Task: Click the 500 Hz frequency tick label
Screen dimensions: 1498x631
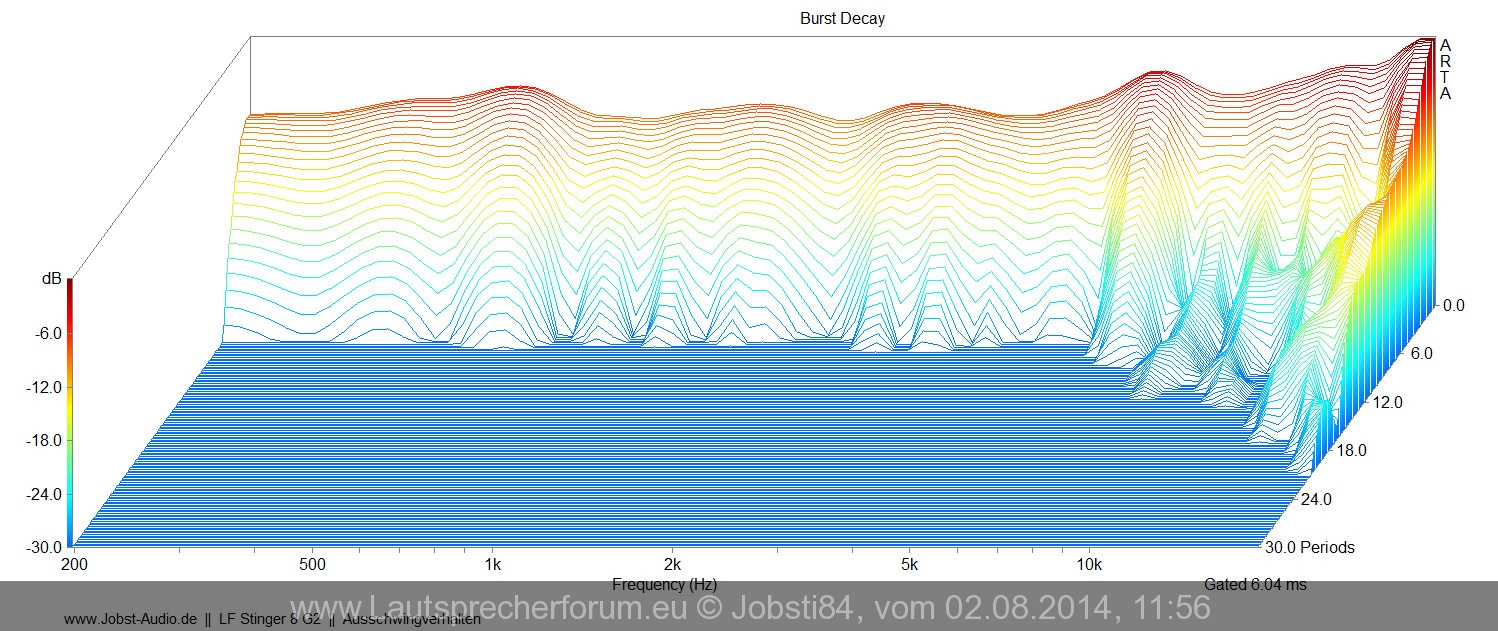Action: coord(312,565)
